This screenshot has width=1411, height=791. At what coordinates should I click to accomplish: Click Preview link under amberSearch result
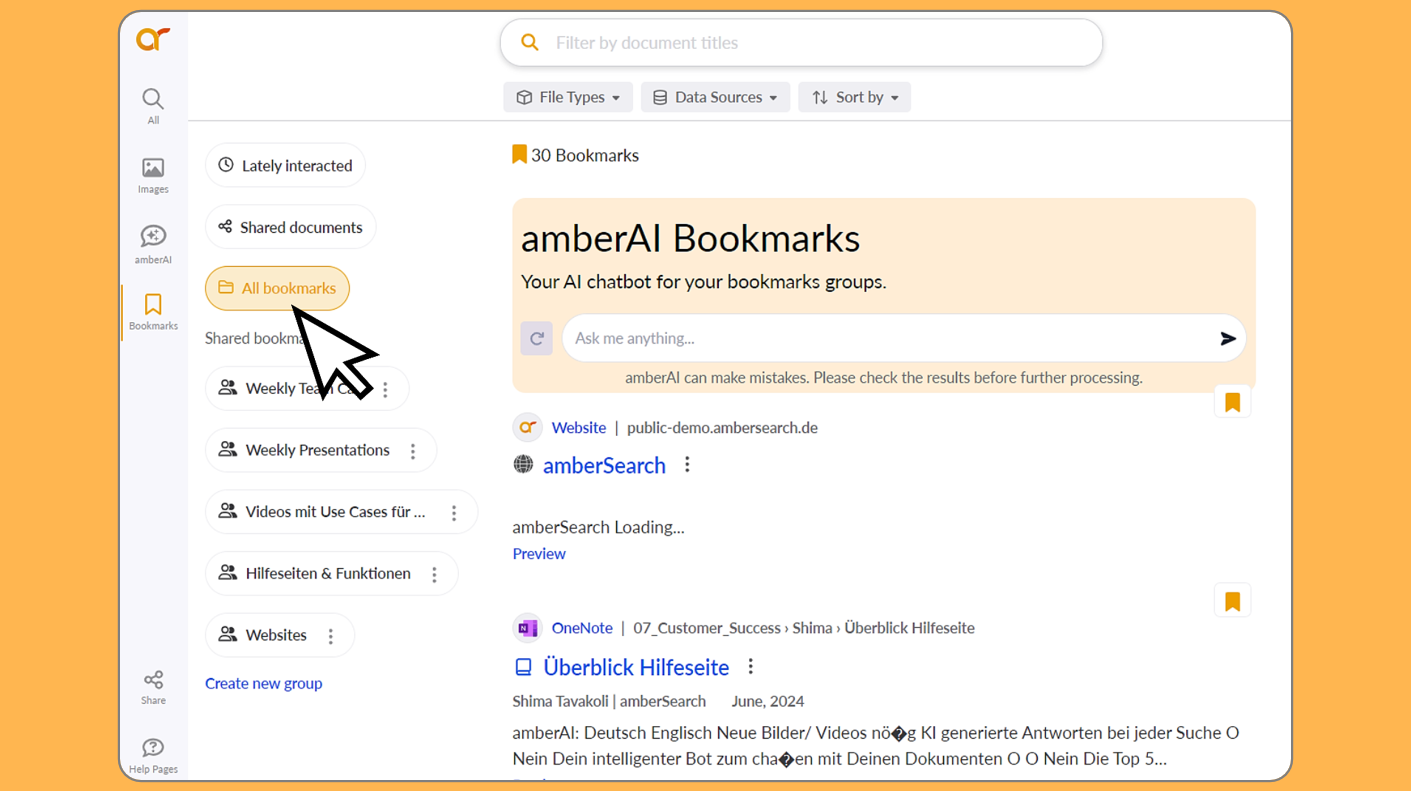(539, 553)
